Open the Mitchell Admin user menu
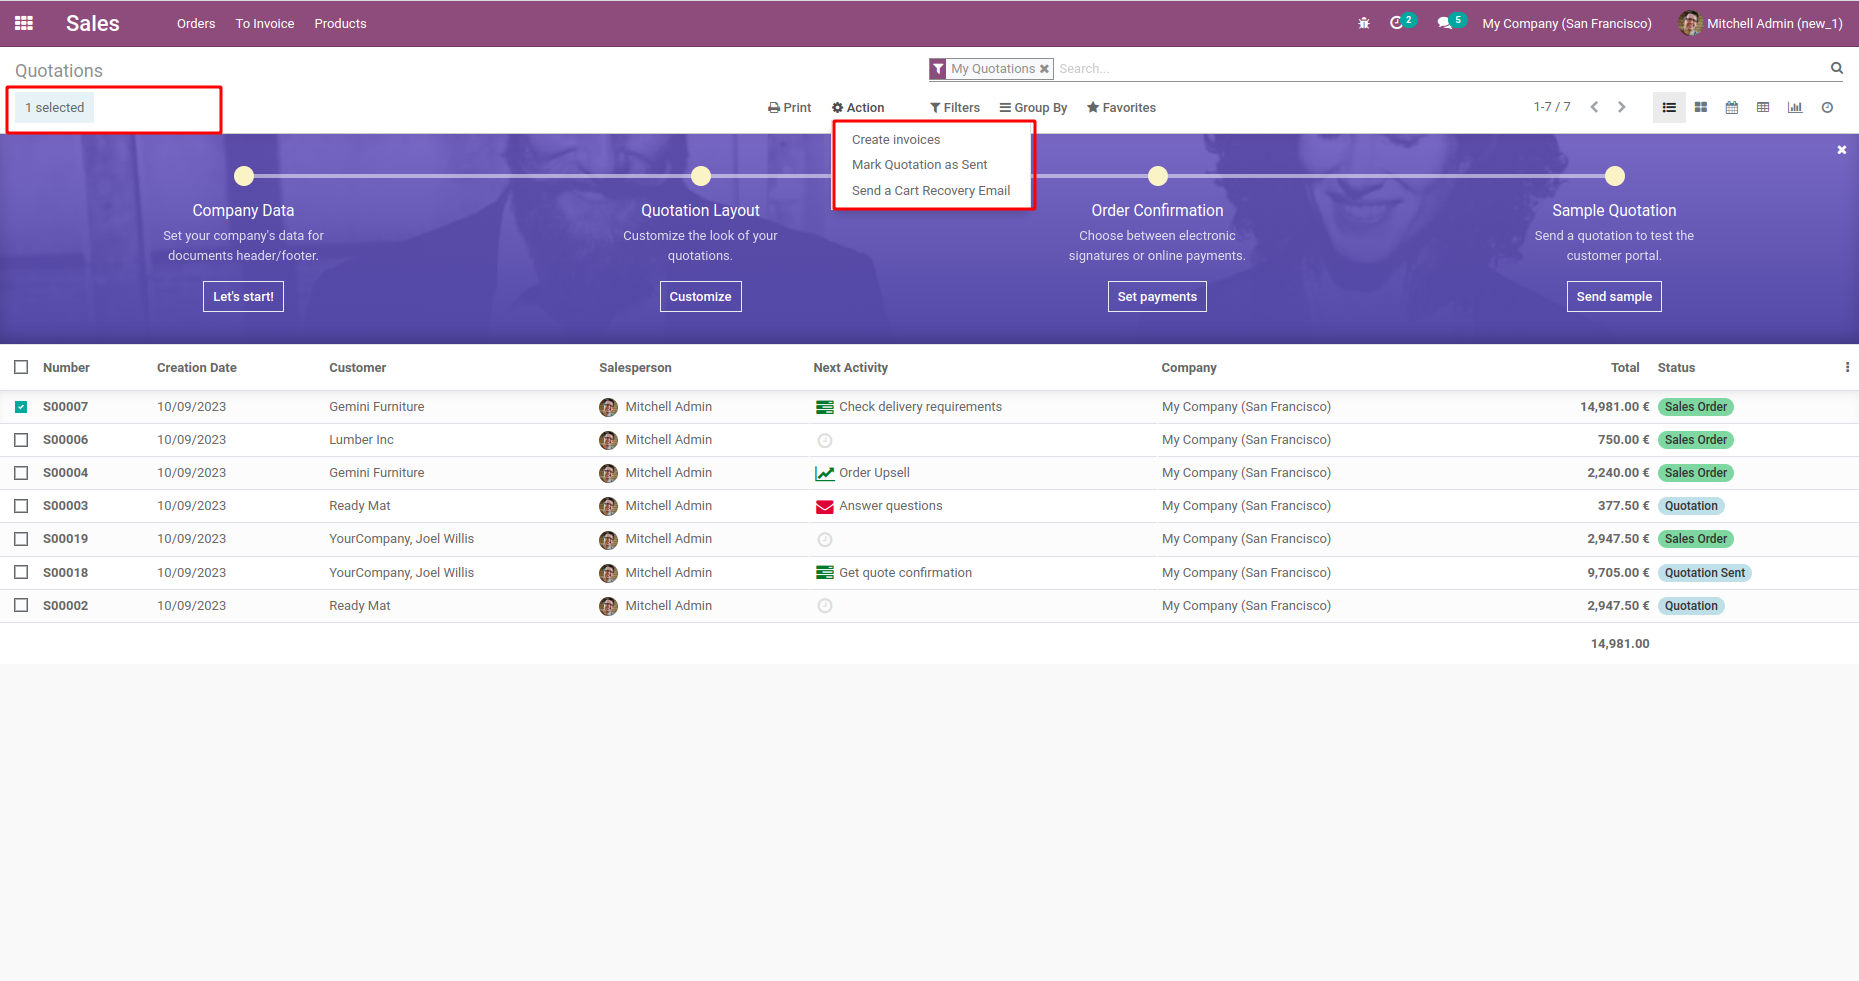The width and height of the screenshot is (1859, 981). 1761,23
